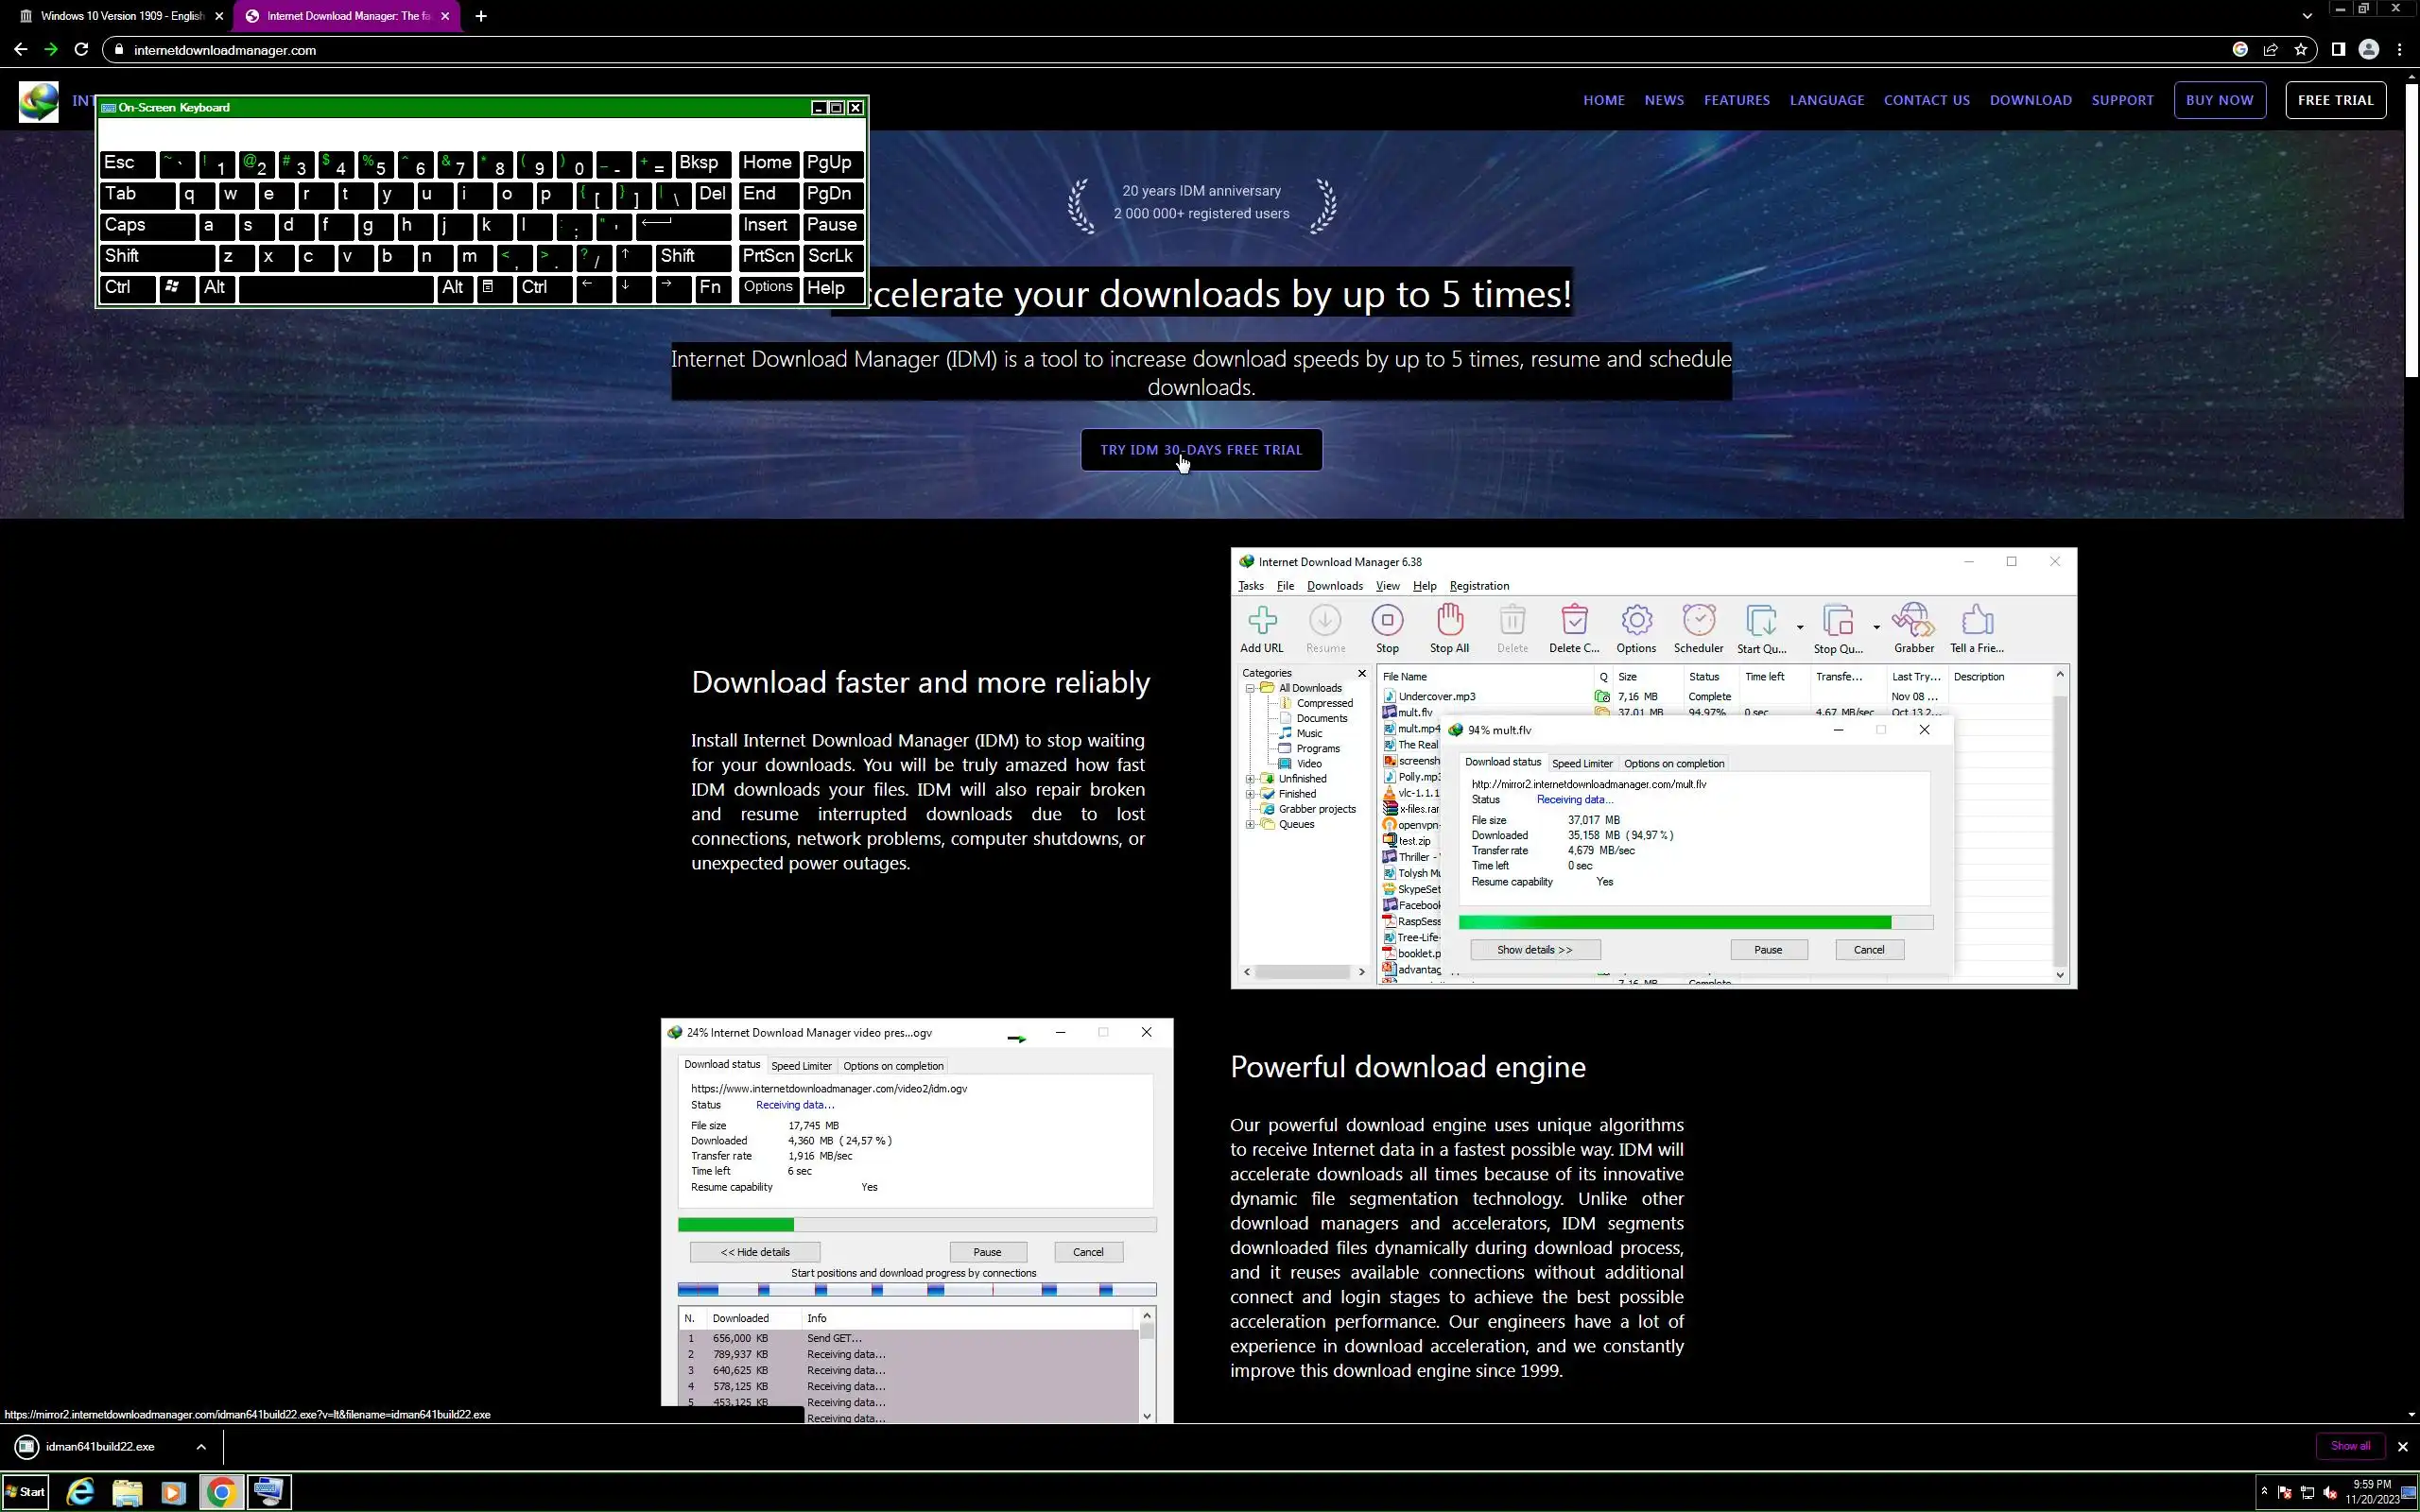Open the Chrome three-dot menu
Image resolution: width=2420 pixels, height=1512 pixels.
(2400, 49)
